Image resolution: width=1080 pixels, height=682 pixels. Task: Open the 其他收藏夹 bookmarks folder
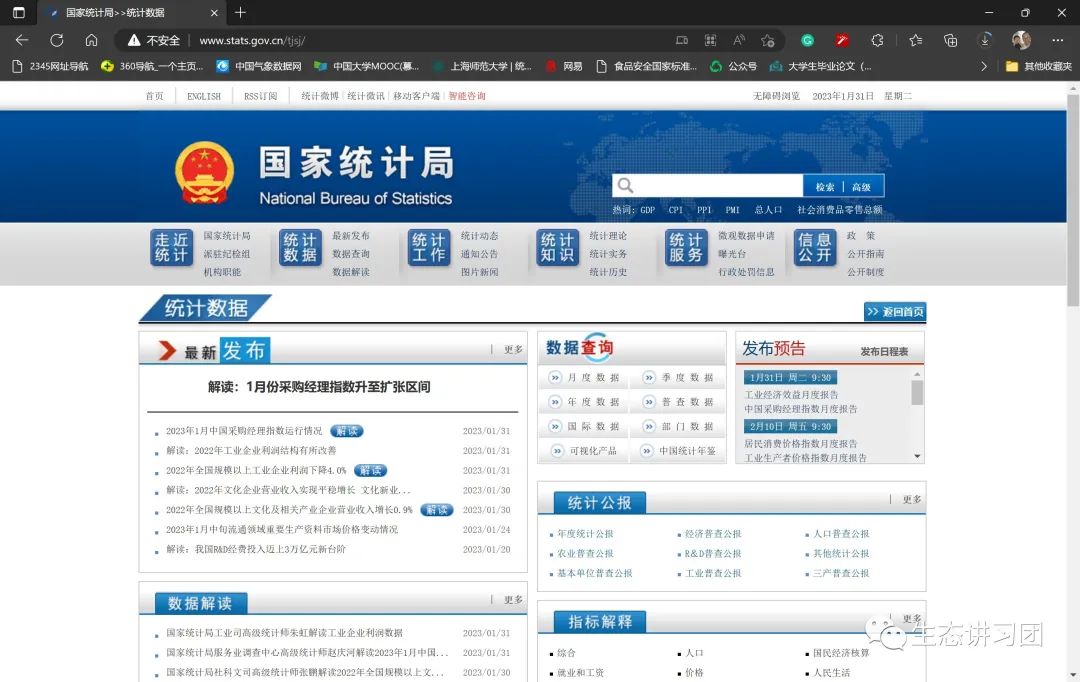click(1039, 66)
